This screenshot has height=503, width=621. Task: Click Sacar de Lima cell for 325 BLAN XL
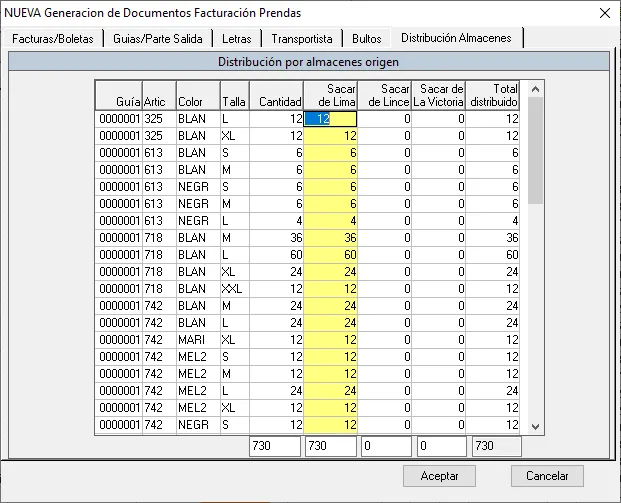click(330, 136)
